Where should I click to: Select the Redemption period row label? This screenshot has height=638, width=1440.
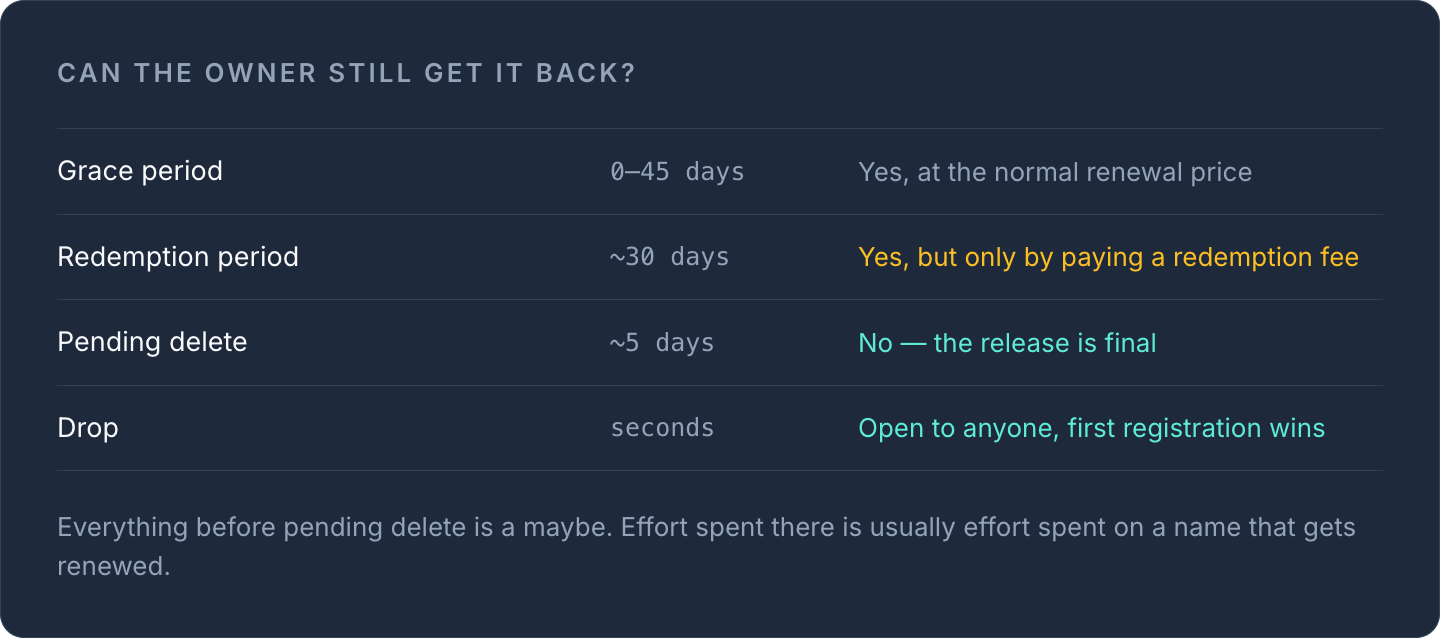click(x=178, y=257)
